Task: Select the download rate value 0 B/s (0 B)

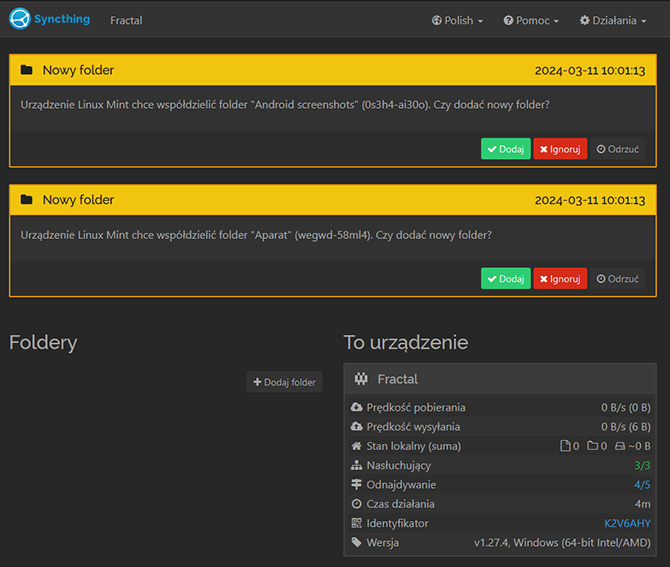Action: (x=626, y=408)
